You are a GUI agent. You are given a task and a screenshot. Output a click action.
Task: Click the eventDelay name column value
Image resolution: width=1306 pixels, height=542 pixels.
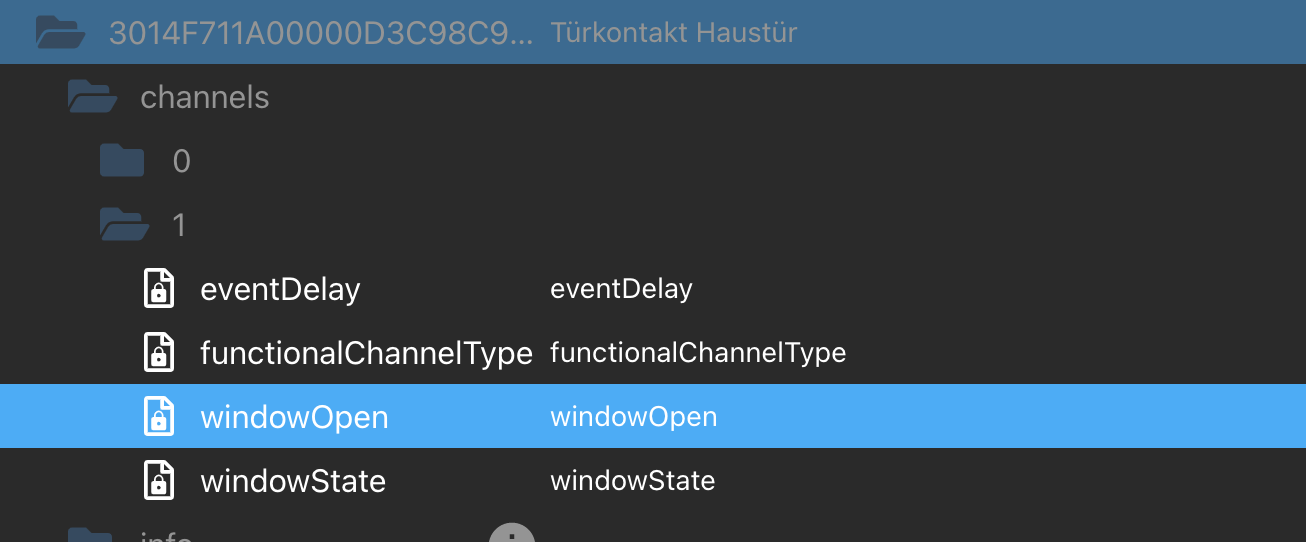621,290
